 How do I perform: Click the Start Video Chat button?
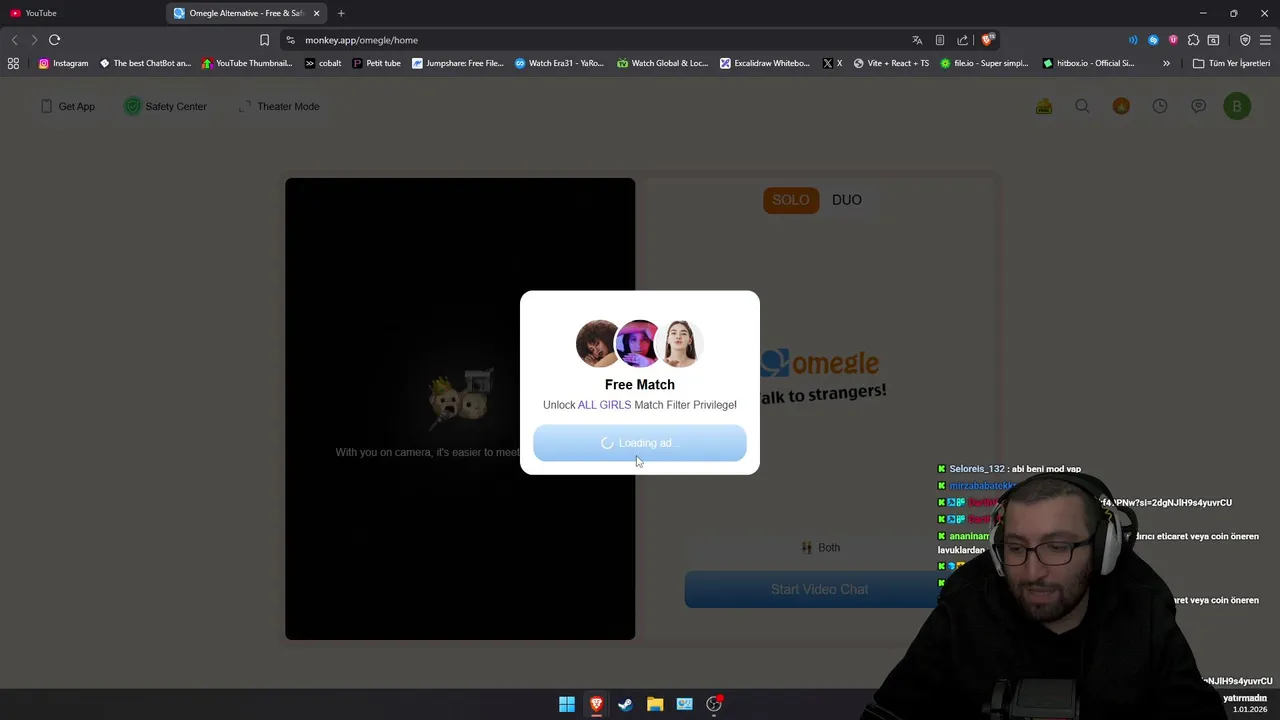tap(819, 589)
